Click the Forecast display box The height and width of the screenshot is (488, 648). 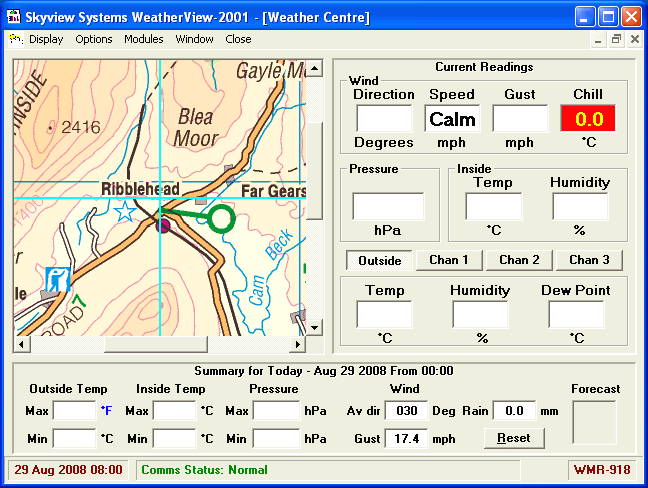(x=595, y=423)
